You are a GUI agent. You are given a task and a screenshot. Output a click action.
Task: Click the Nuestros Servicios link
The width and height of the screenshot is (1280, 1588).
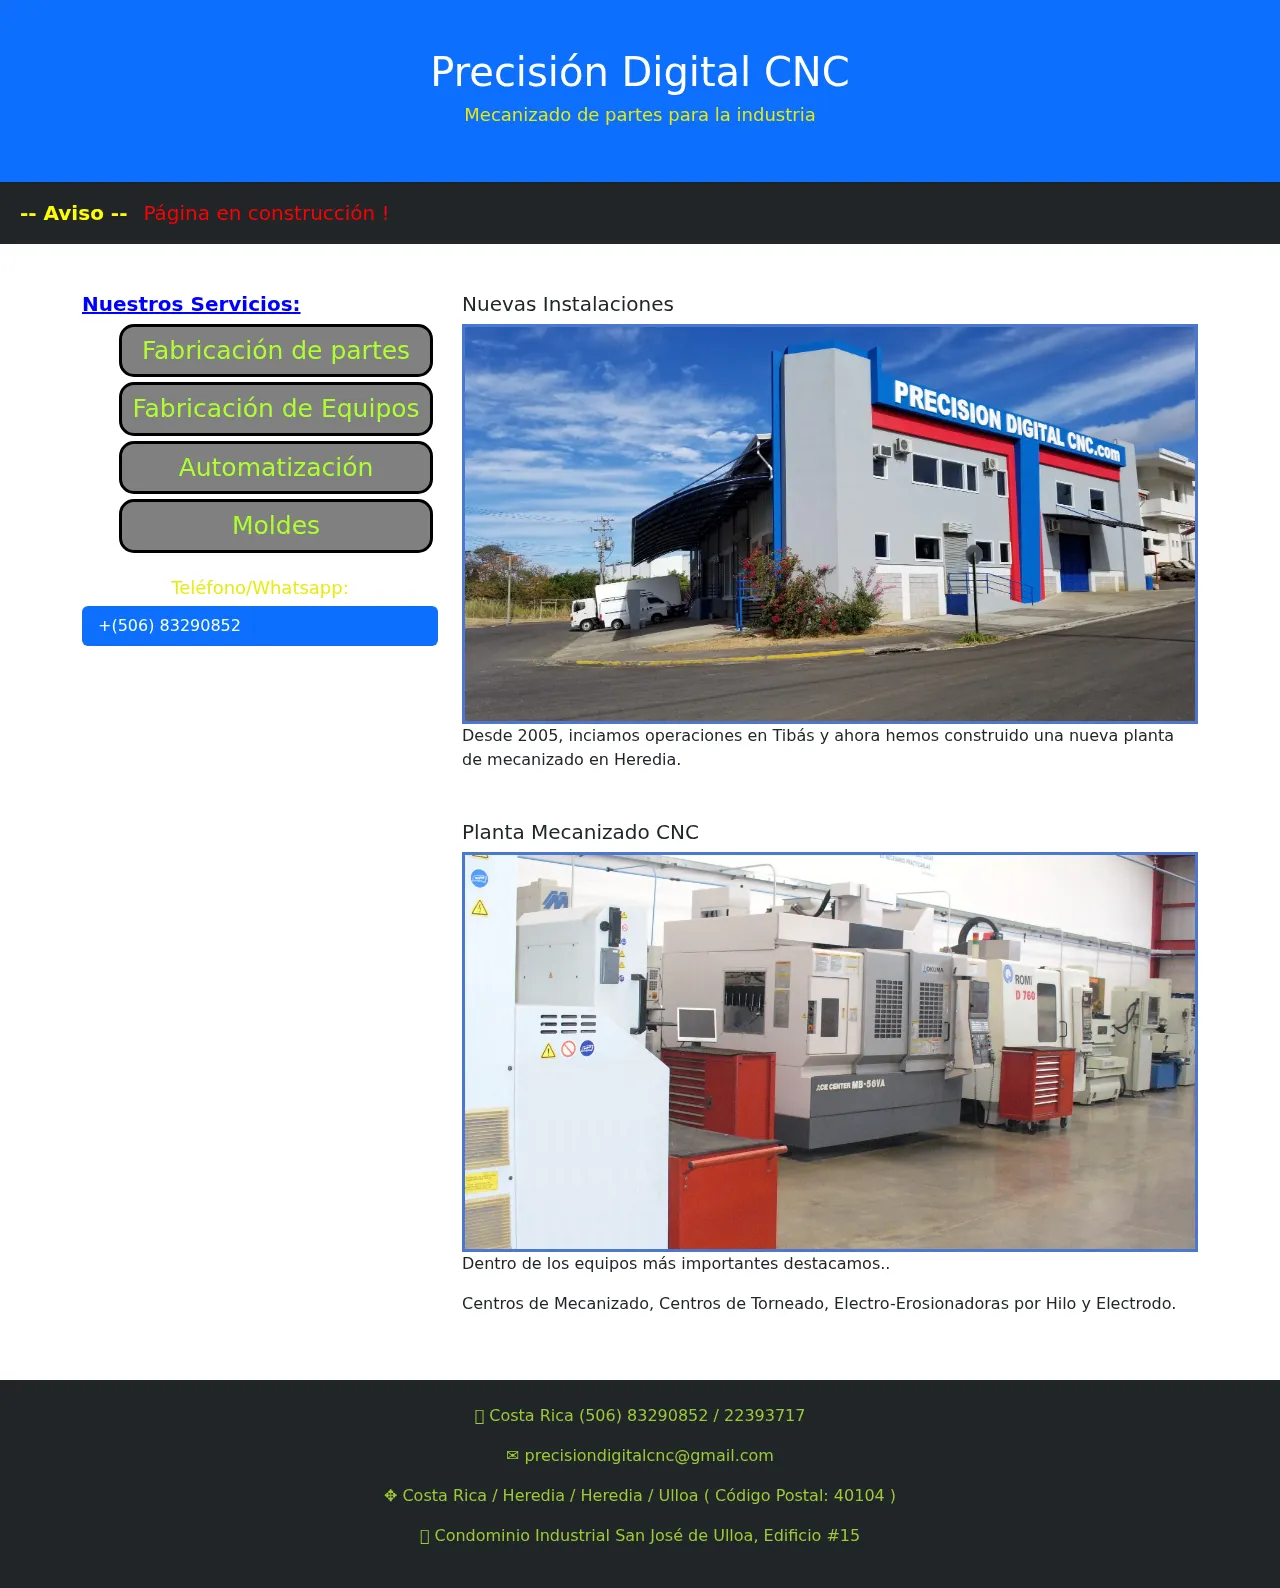pos(191,304)
